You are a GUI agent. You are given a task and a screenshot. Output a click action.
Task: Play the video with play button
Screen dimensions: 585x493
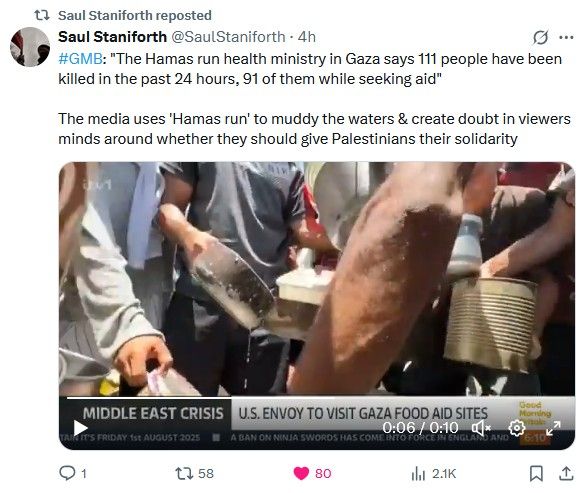(80, 428)
